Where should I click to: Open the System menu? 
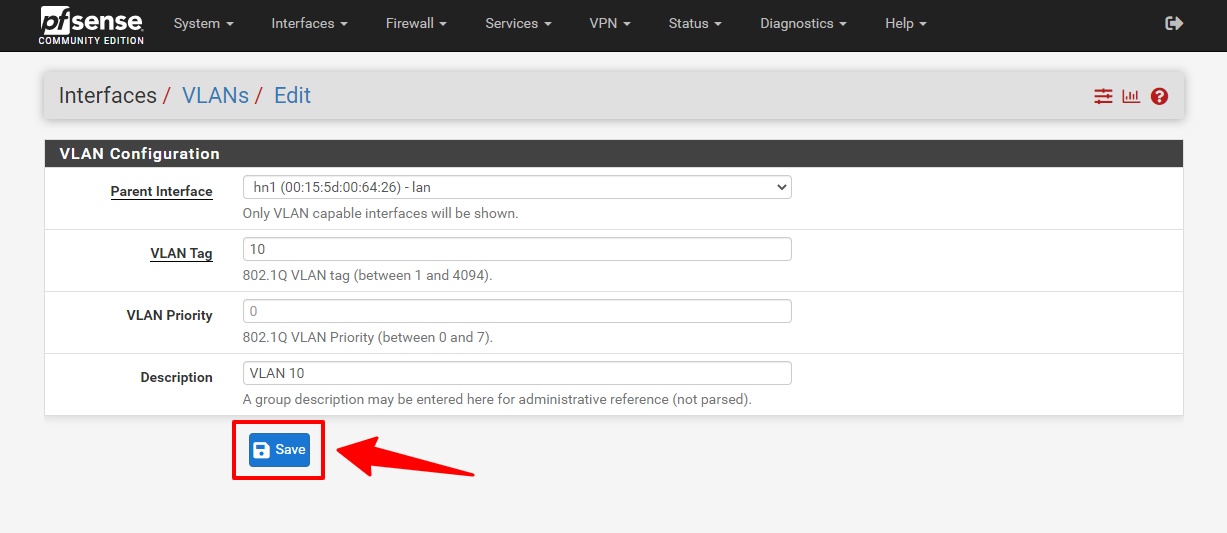click(203, 23)
